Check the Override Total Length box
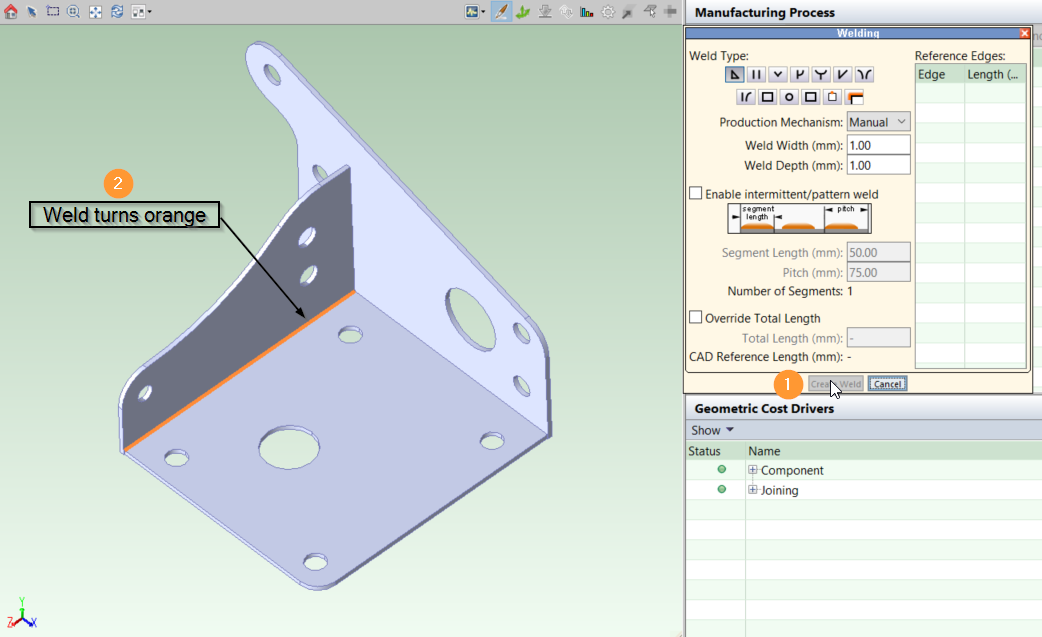The height and width of the screenshot is (637, 1042). point(696,318)
